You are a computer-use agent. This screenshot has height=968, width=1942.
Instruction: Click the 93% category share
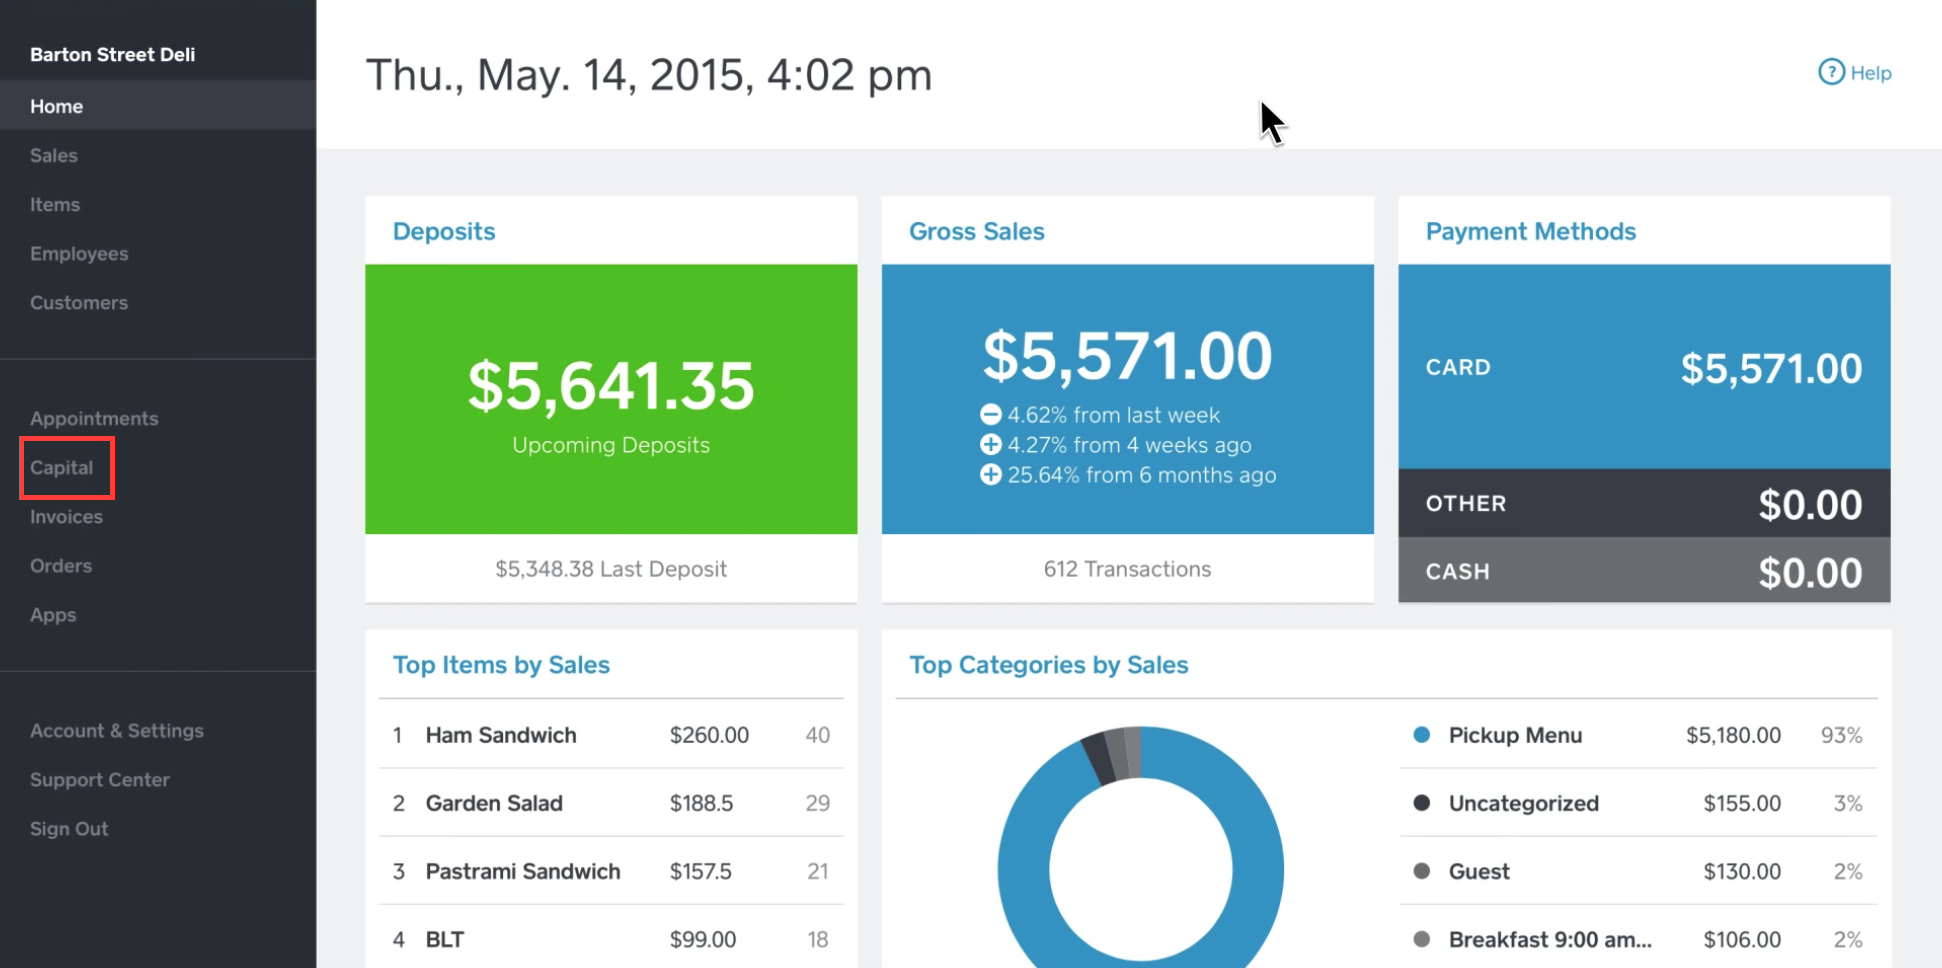coord(1841,735)
